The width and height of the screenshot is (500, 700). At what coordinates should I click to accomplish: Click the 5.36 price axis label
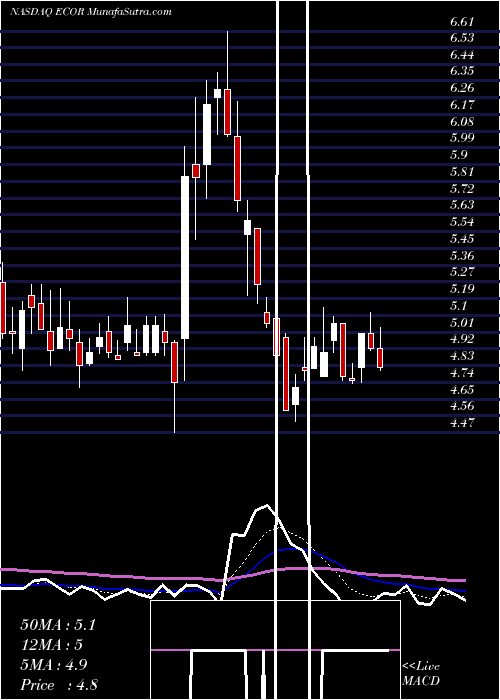coord(462,256)
